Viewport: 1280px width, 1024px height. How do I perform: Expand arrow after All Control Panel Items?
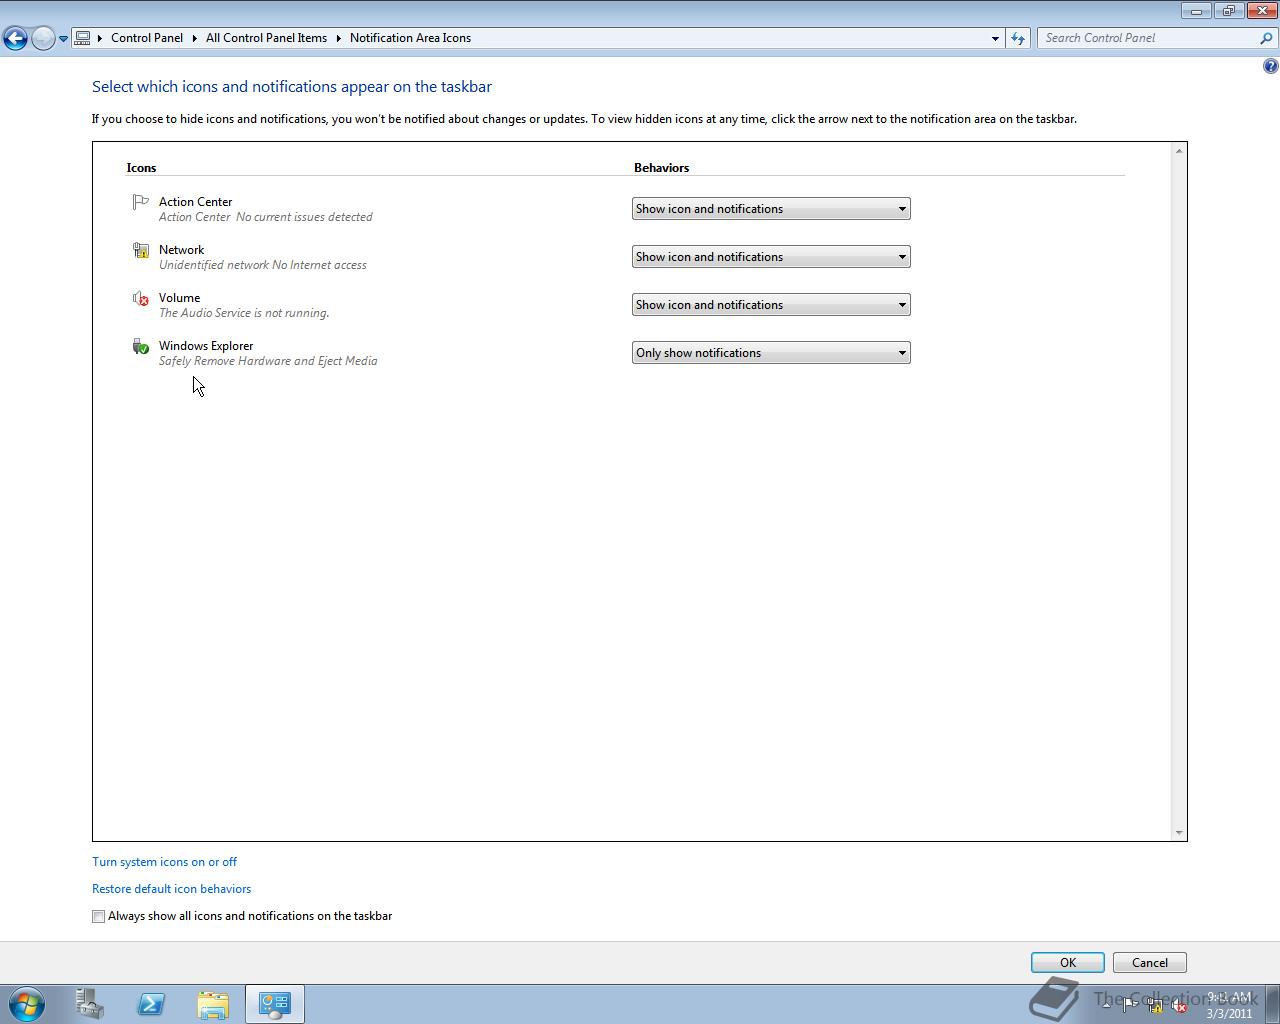(339, 38)
